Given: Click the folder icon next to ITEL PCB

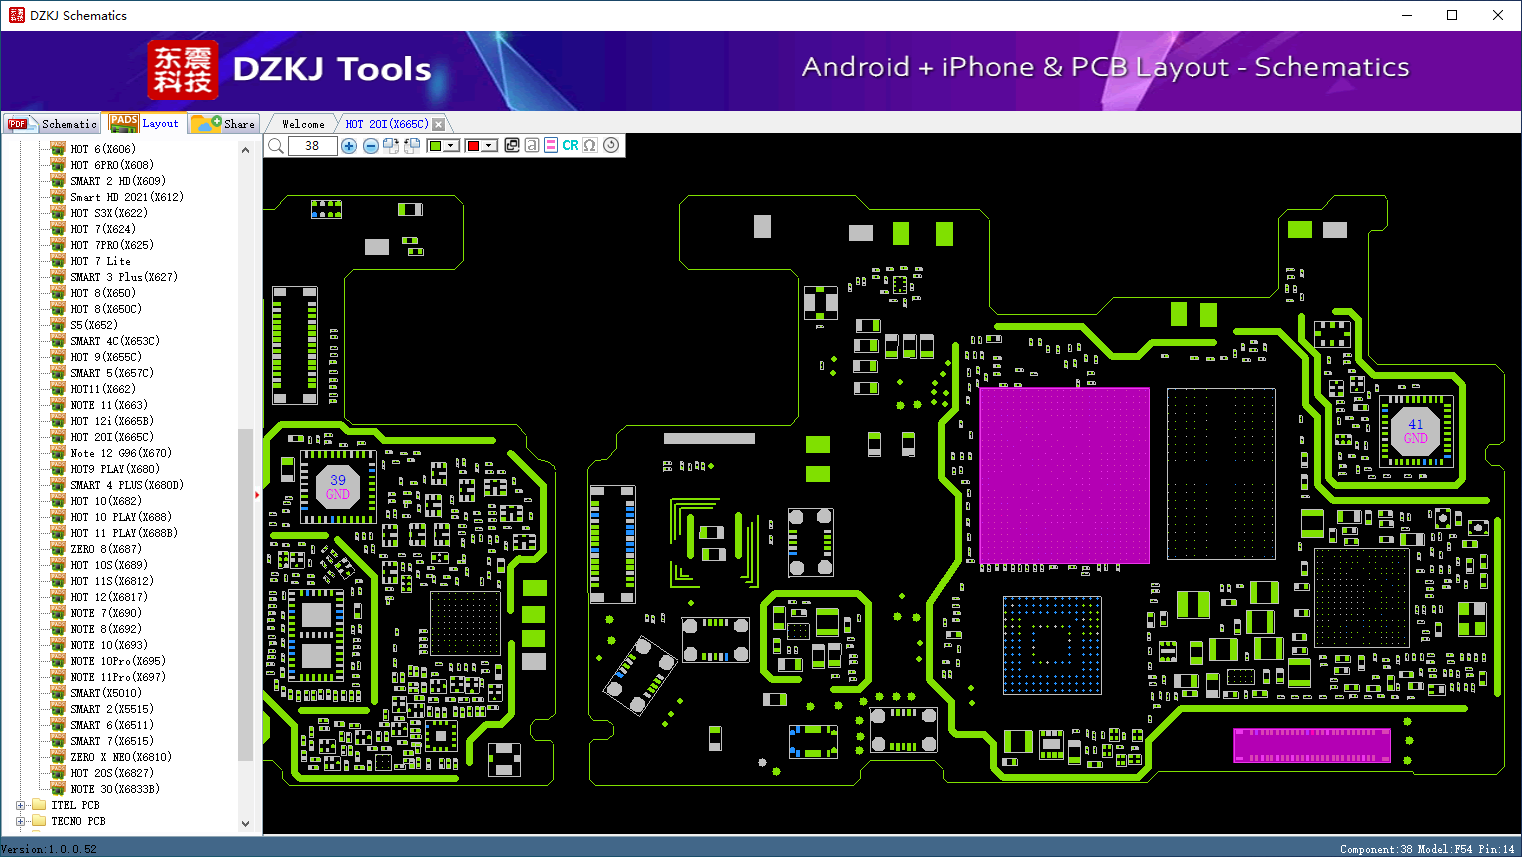Looking at the screenshot, I should [x=39, y=805].
